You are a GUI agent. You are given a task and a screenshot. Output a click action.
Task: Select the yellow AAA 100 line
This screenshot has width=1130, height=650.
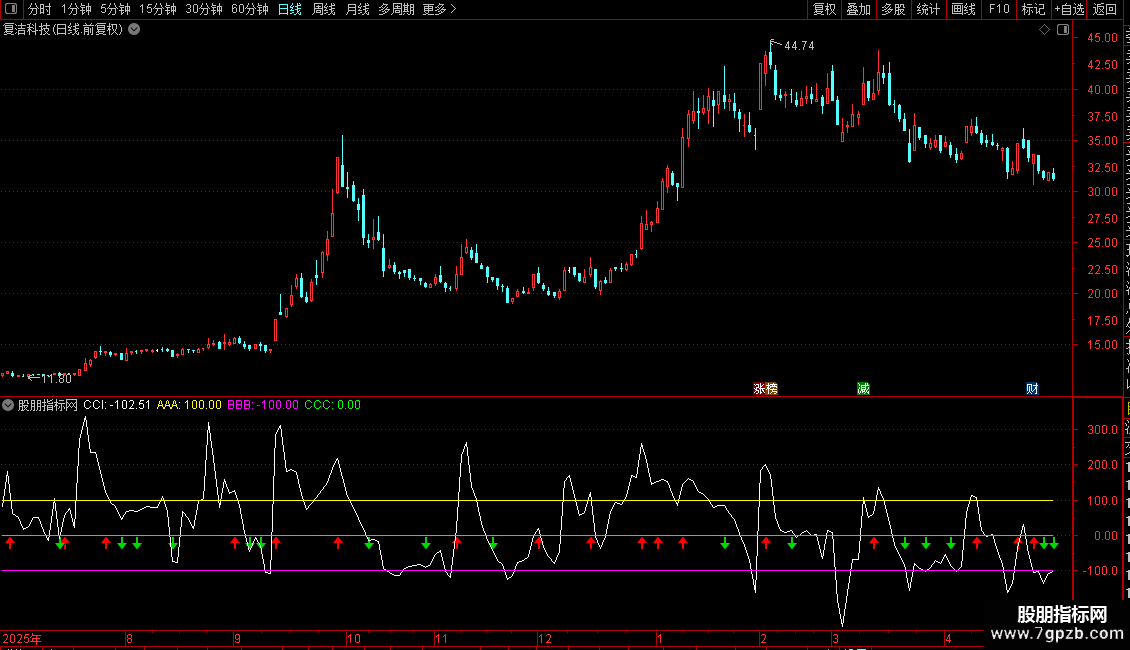(x=527, y=500)
